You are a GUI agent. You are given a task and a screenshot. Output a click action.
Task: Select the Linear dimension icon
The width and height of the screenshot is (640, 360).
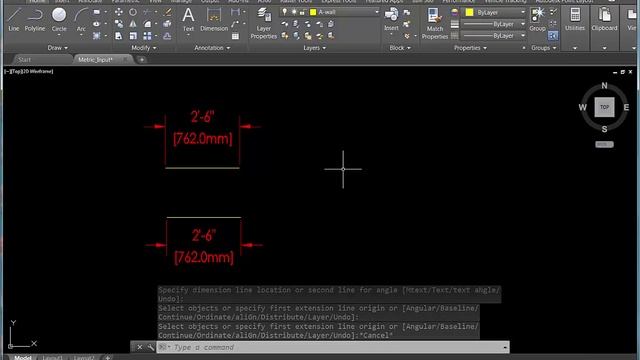[x=236, y=12]
